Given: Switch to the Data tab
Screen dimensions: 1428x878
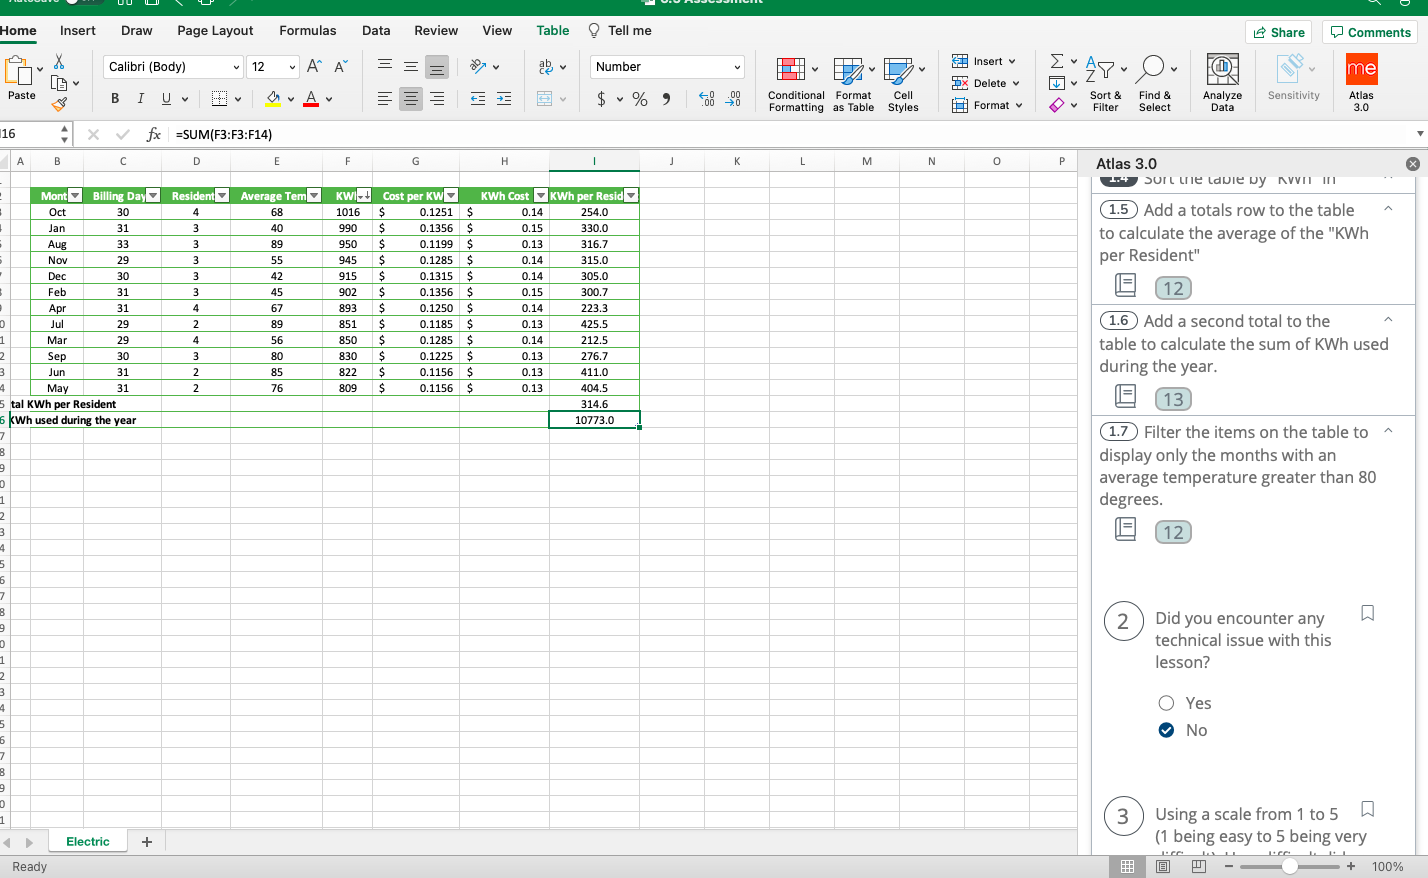Looking at the screenshot, I should coord(376,31).
